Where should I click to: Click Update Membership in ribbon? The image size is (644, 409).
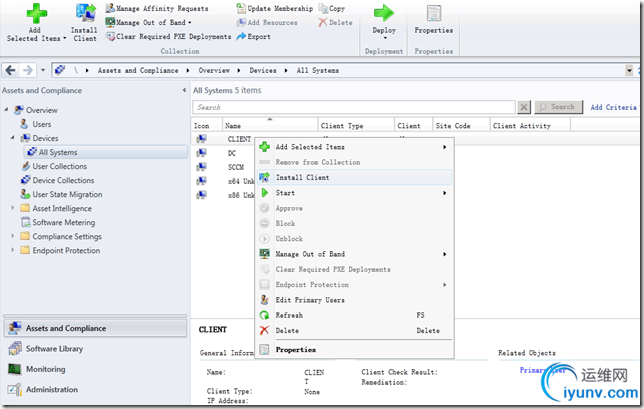274,8
